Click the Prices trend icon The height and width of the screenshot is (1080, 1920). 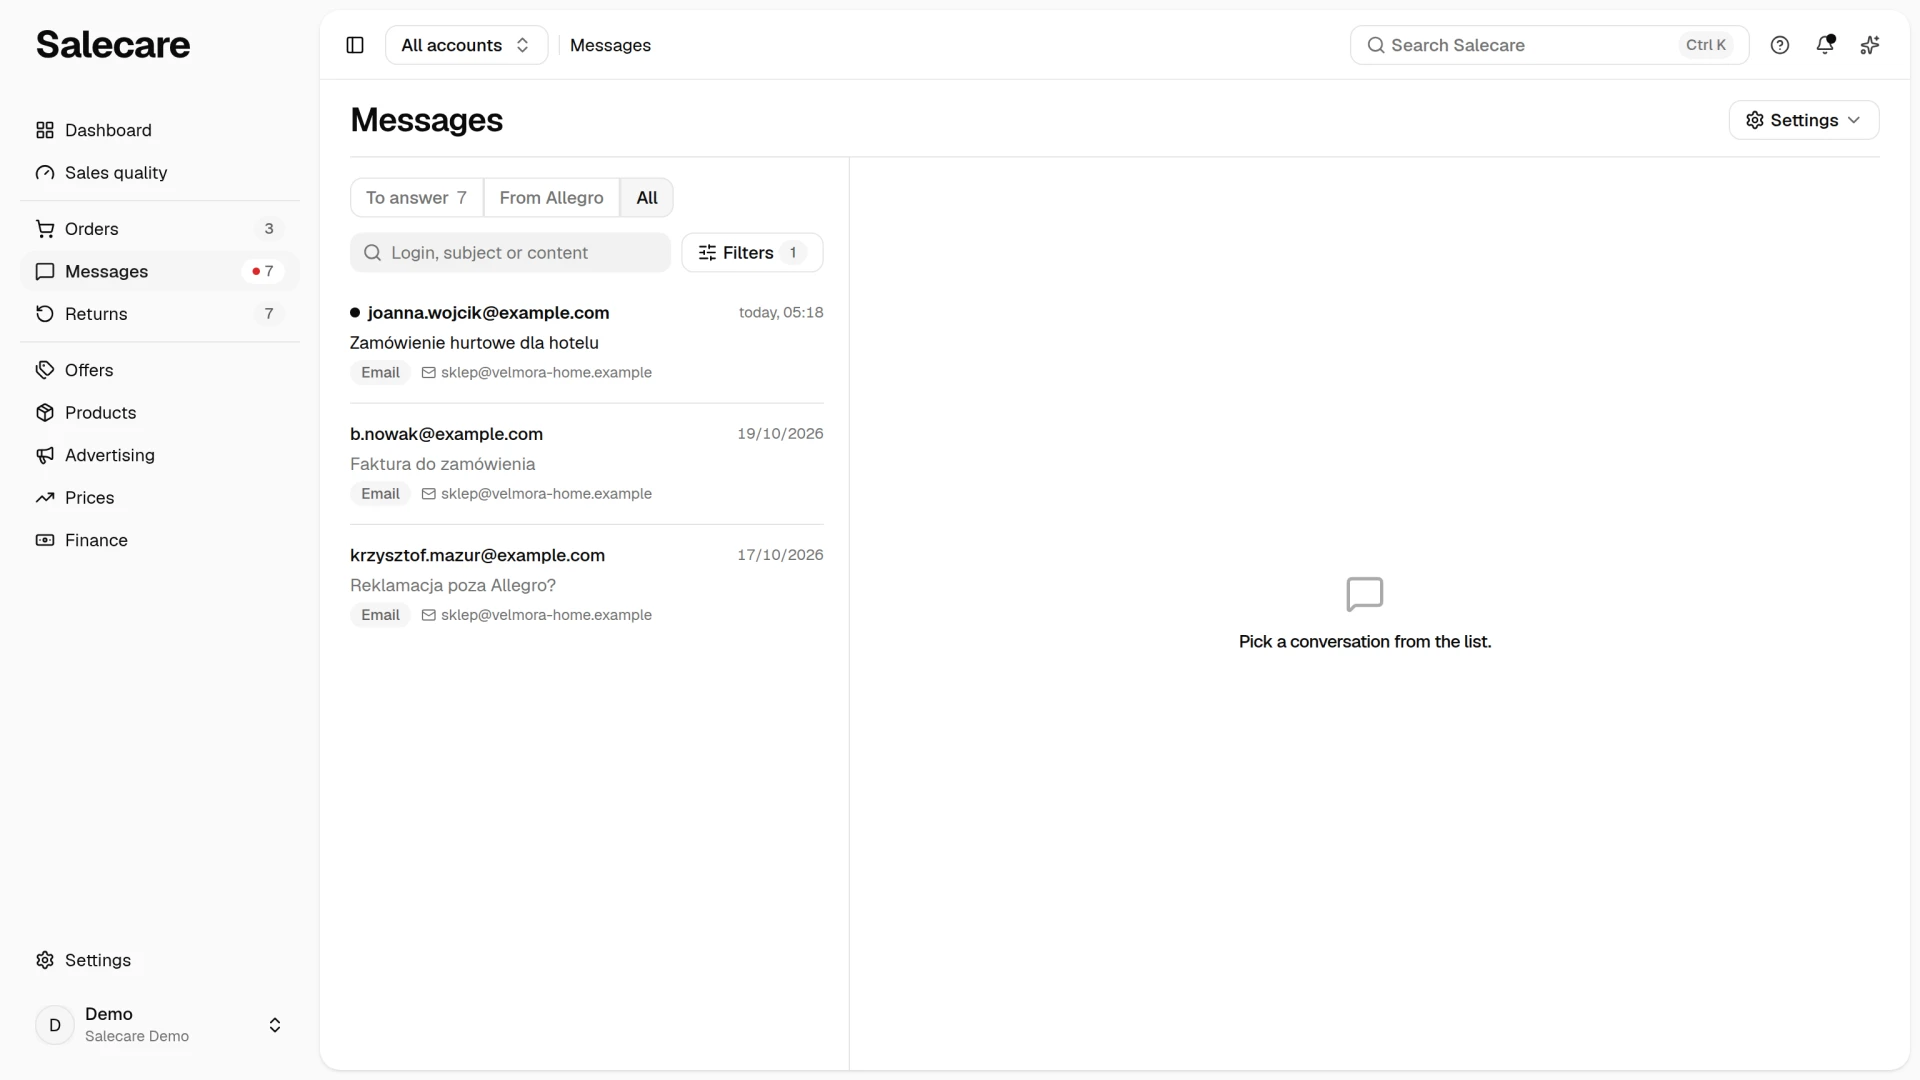(45, 498)
